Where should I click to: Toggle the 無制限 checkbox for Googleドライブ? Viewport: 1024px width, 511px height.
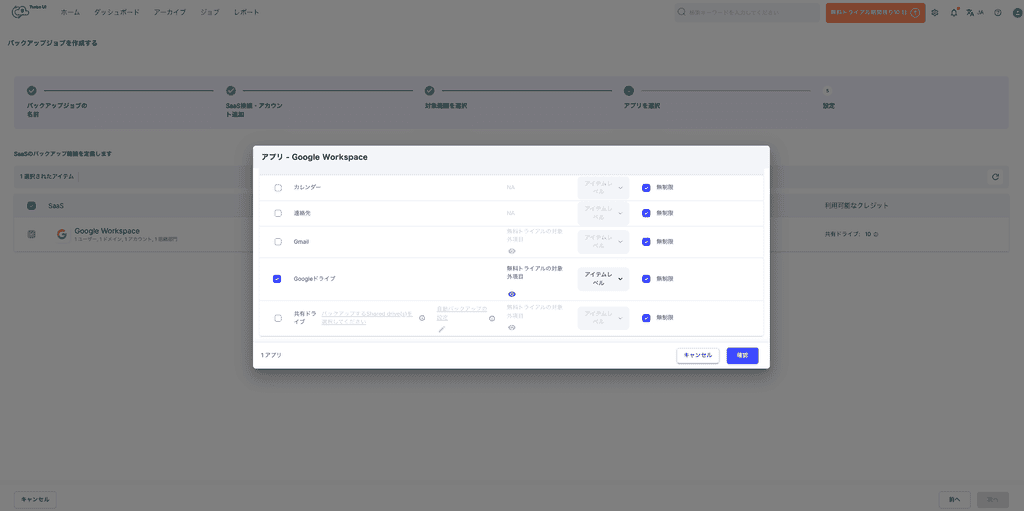(x=646, y=279)
